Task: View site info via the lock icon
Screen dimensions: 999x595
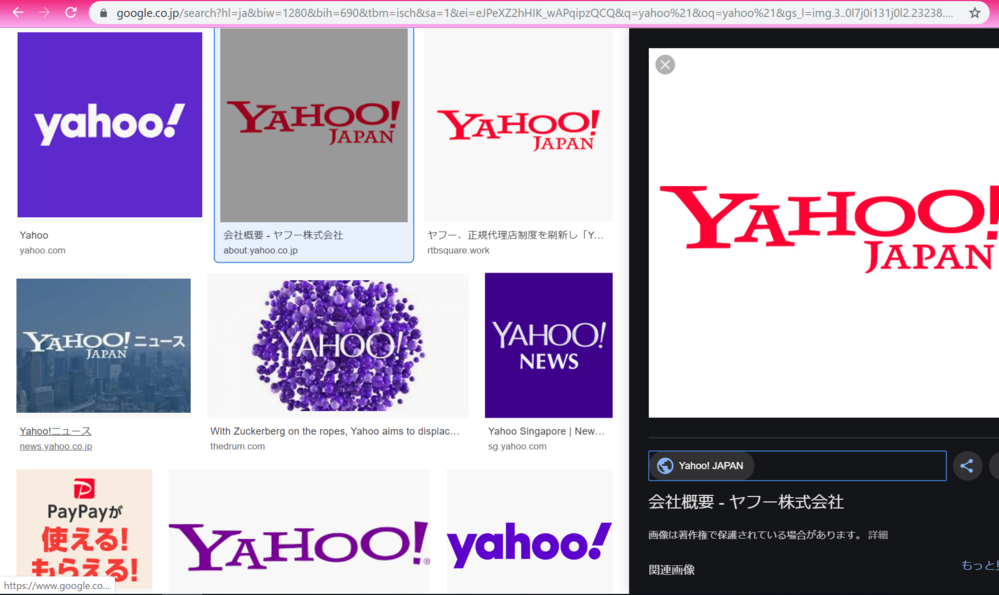Action: [x=103, y=13]
